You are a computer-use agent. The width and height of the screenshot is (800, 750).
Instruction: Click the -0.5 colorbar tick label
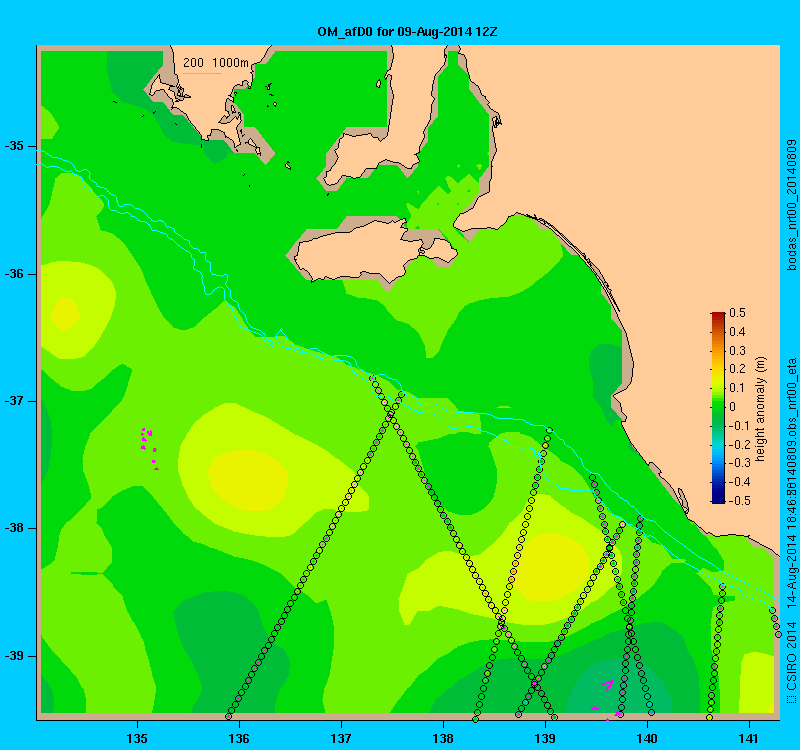click(738, 501)
